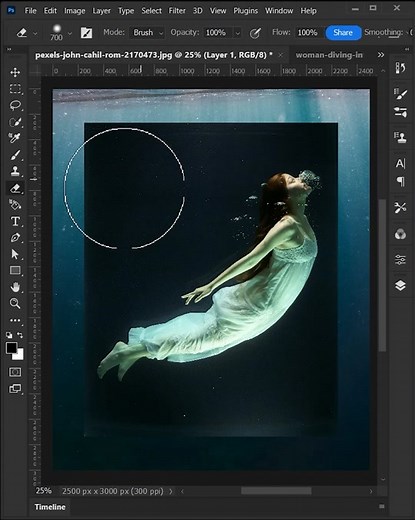Open the Timeline panel tab
This screenshot has height=520, width=415.
click(50, 507)
